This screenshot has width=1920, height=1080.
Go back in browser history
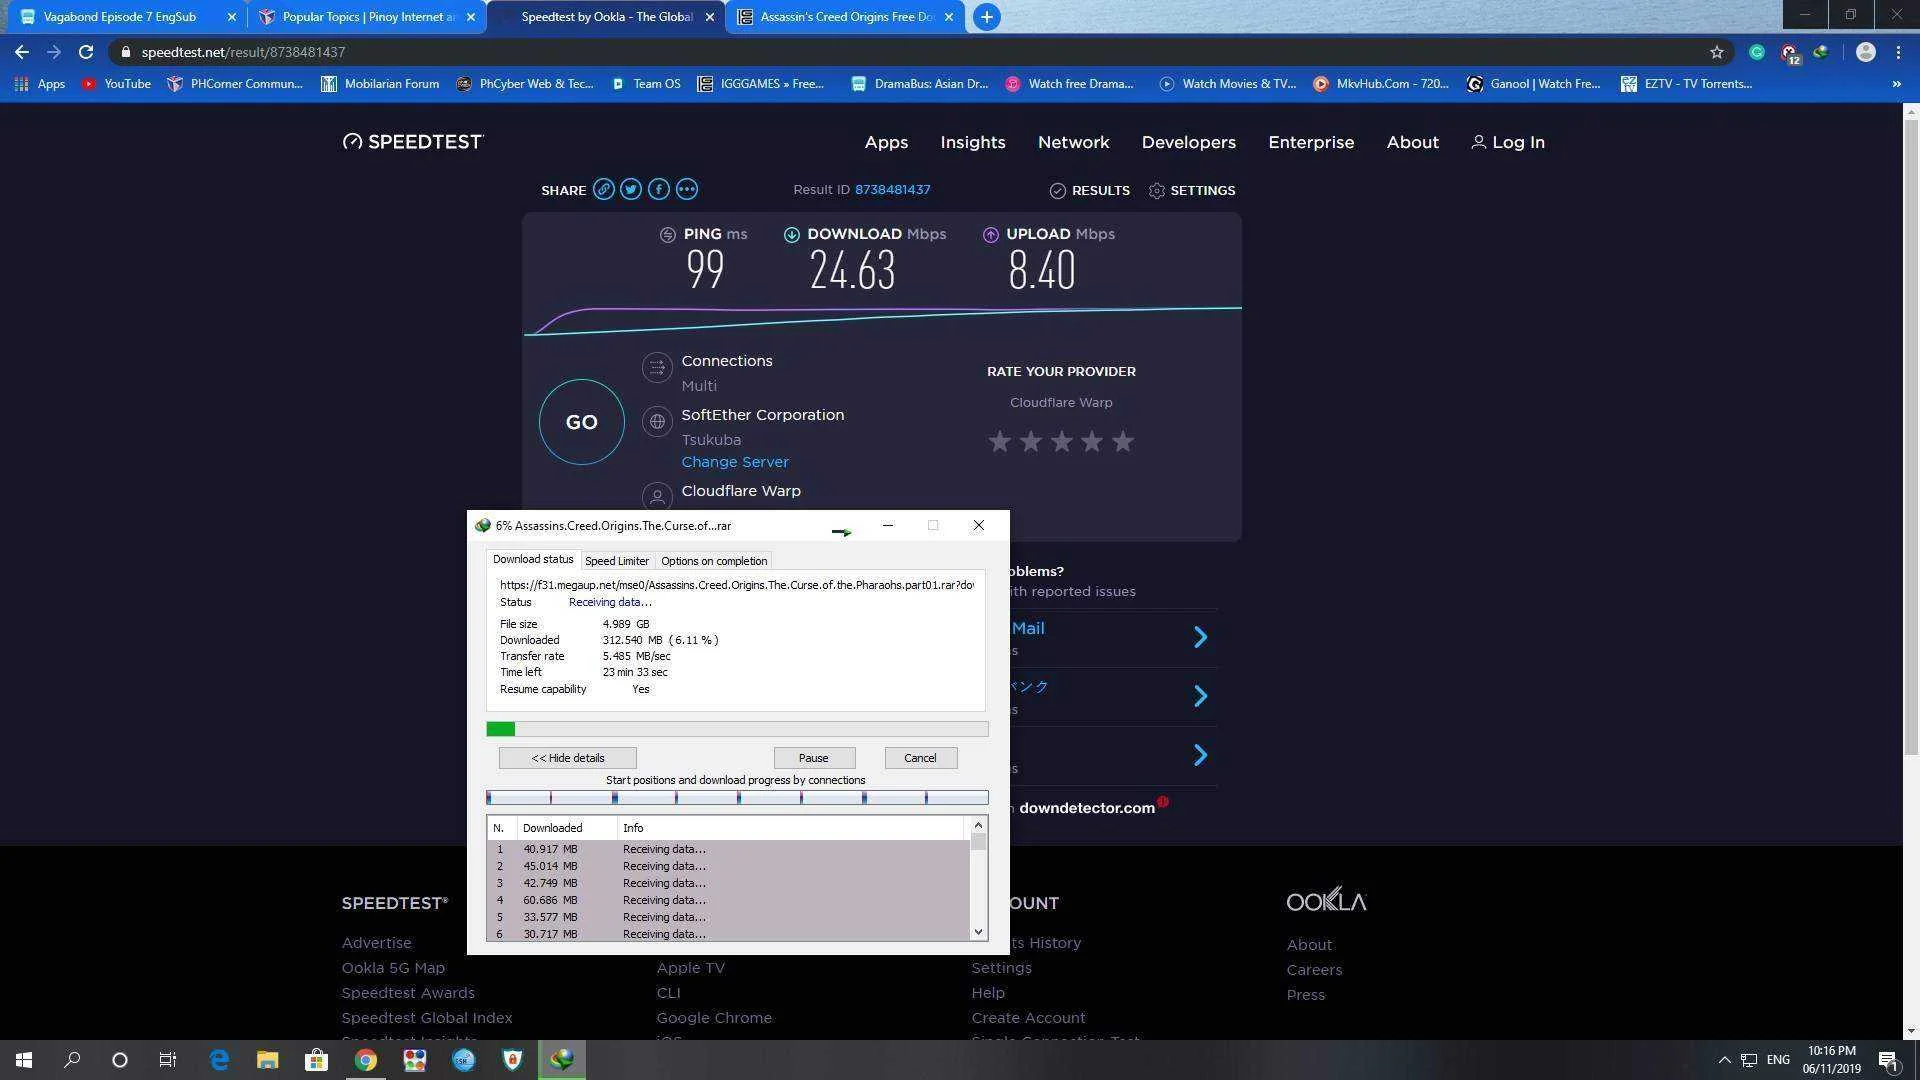point(22,52)
